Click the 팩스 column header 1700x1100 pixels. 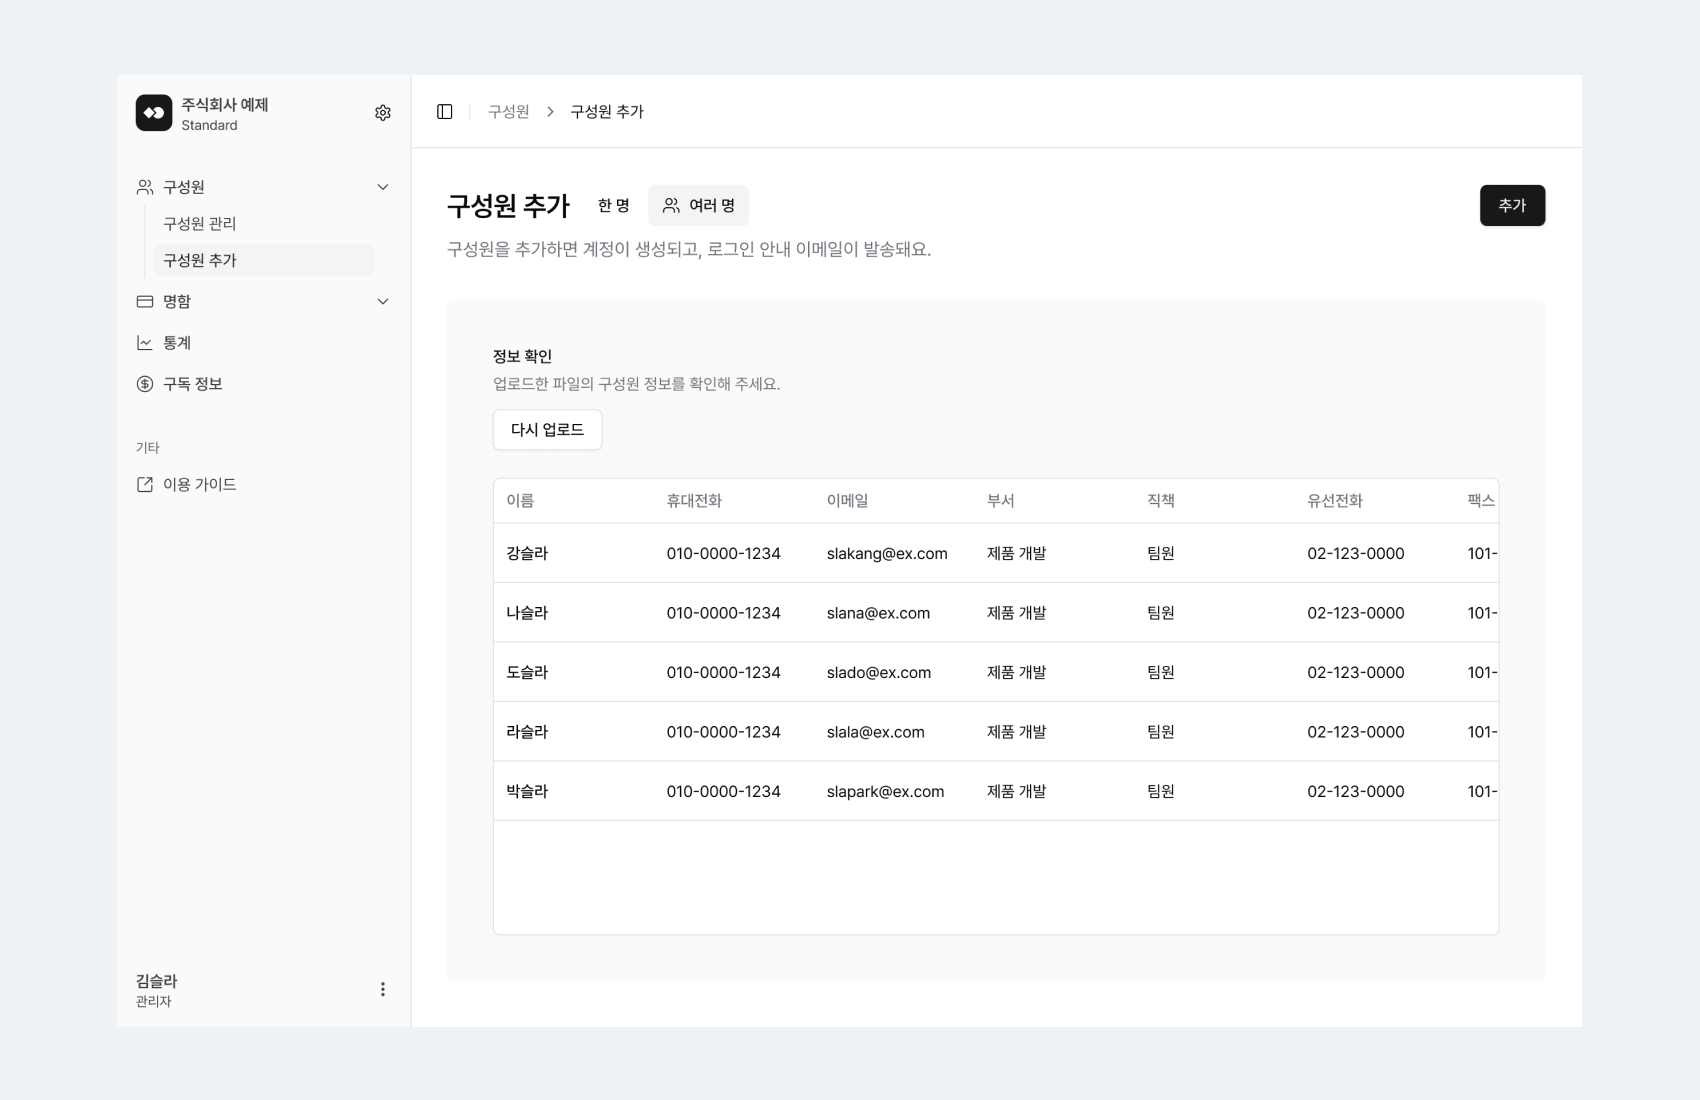tap(1481, 501)
